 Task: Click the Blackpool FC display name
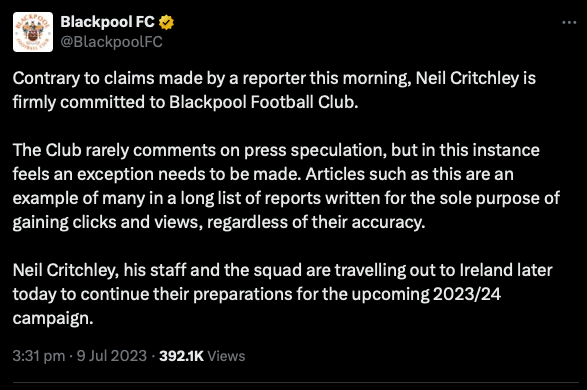tap(107, 22)
